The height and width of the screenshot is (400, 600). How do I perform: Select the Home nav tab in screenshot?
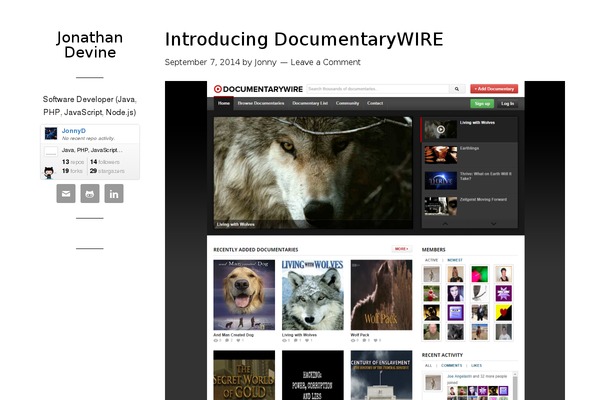click(224, 103)
